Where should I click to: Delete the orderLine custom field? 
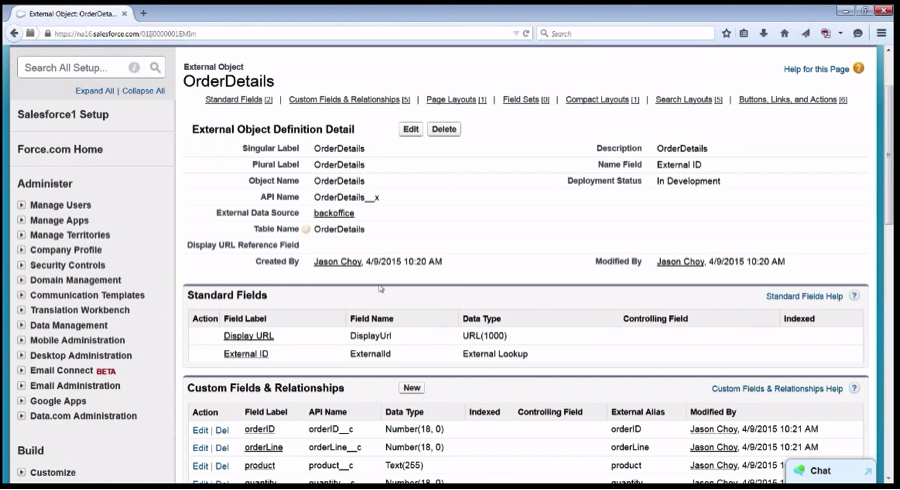pos(222,448)
